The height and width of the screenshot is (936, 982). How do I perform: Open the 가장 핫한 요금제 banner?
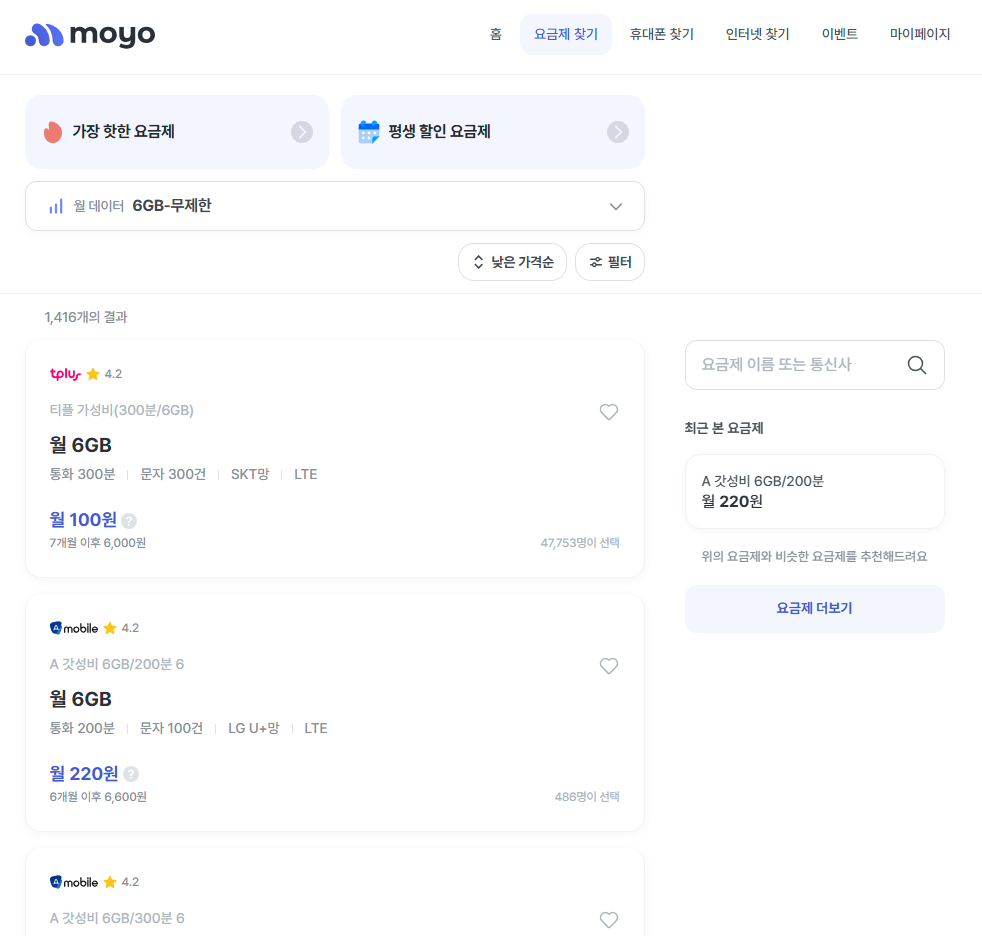click(x=177, y=131)
